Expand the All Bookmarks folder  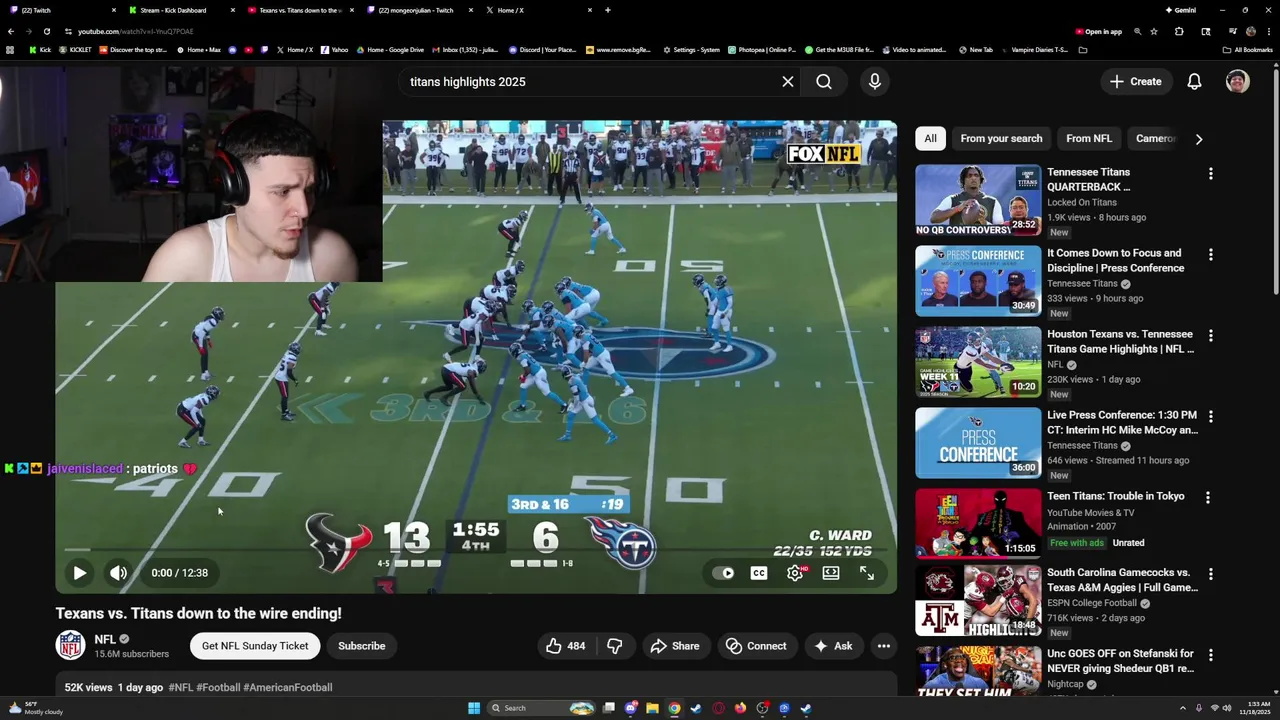coord(1247,50)
